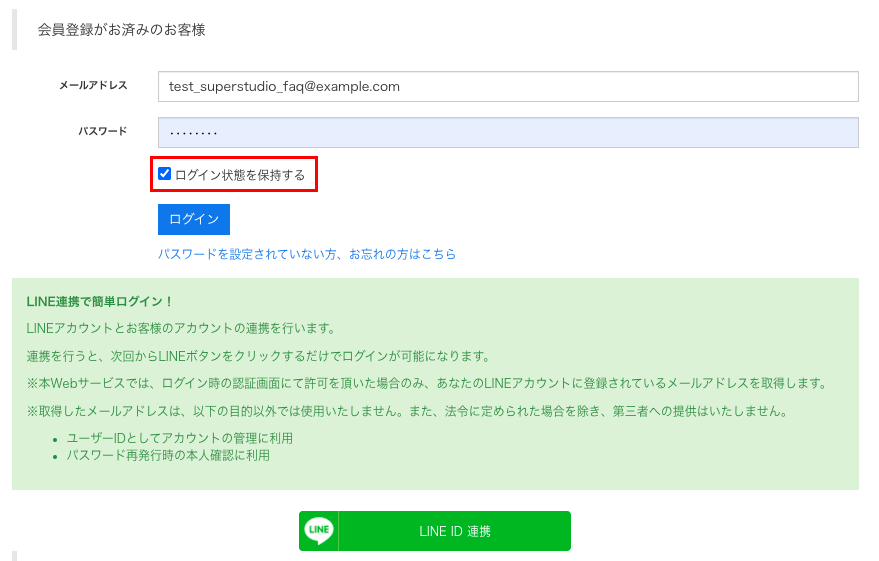Click the email address input field
The image size is (879, 561).
pos(508,86)
